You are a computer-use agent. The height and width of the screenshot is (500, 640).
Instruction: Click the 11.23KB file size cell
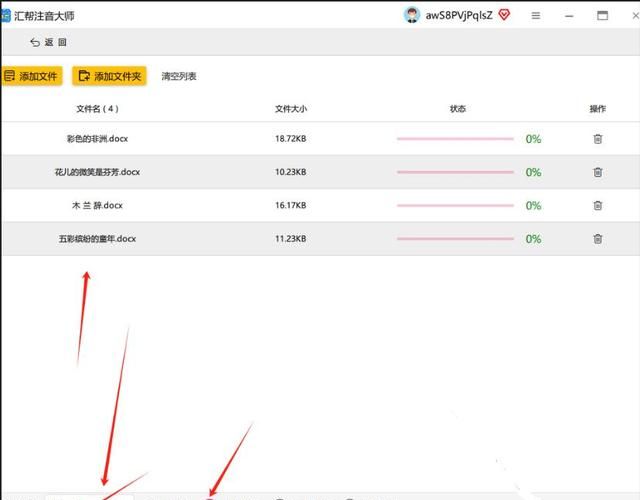click(x=291, y=239)
